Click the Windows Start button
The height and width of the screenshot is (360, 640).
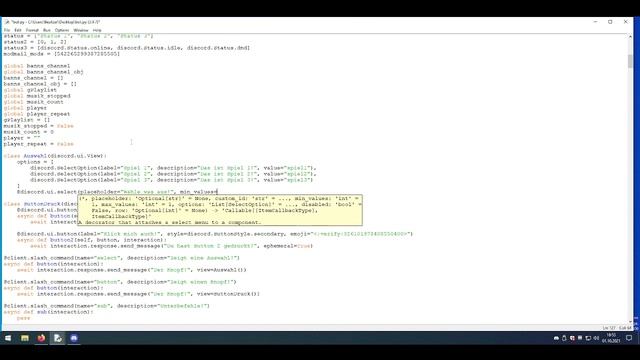[8, 338]
